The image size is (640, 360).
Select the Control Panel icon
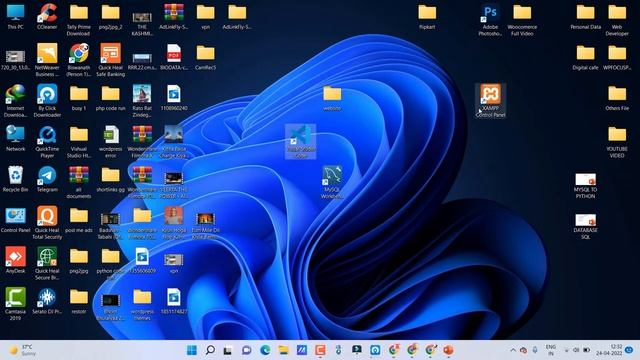click(16, 220)
